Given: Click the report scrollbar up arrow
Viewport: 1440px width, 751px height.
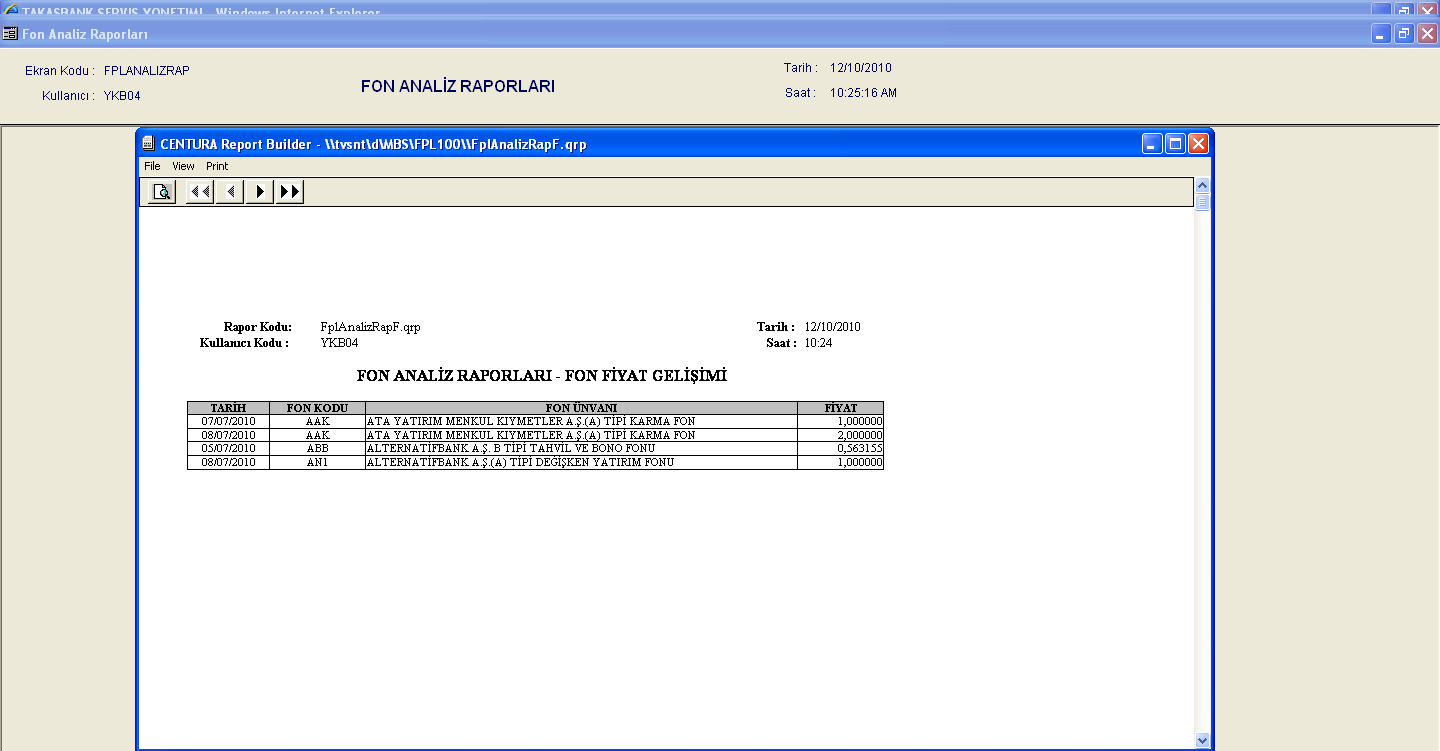Looking at the screenshot, I should [1203, 185].
